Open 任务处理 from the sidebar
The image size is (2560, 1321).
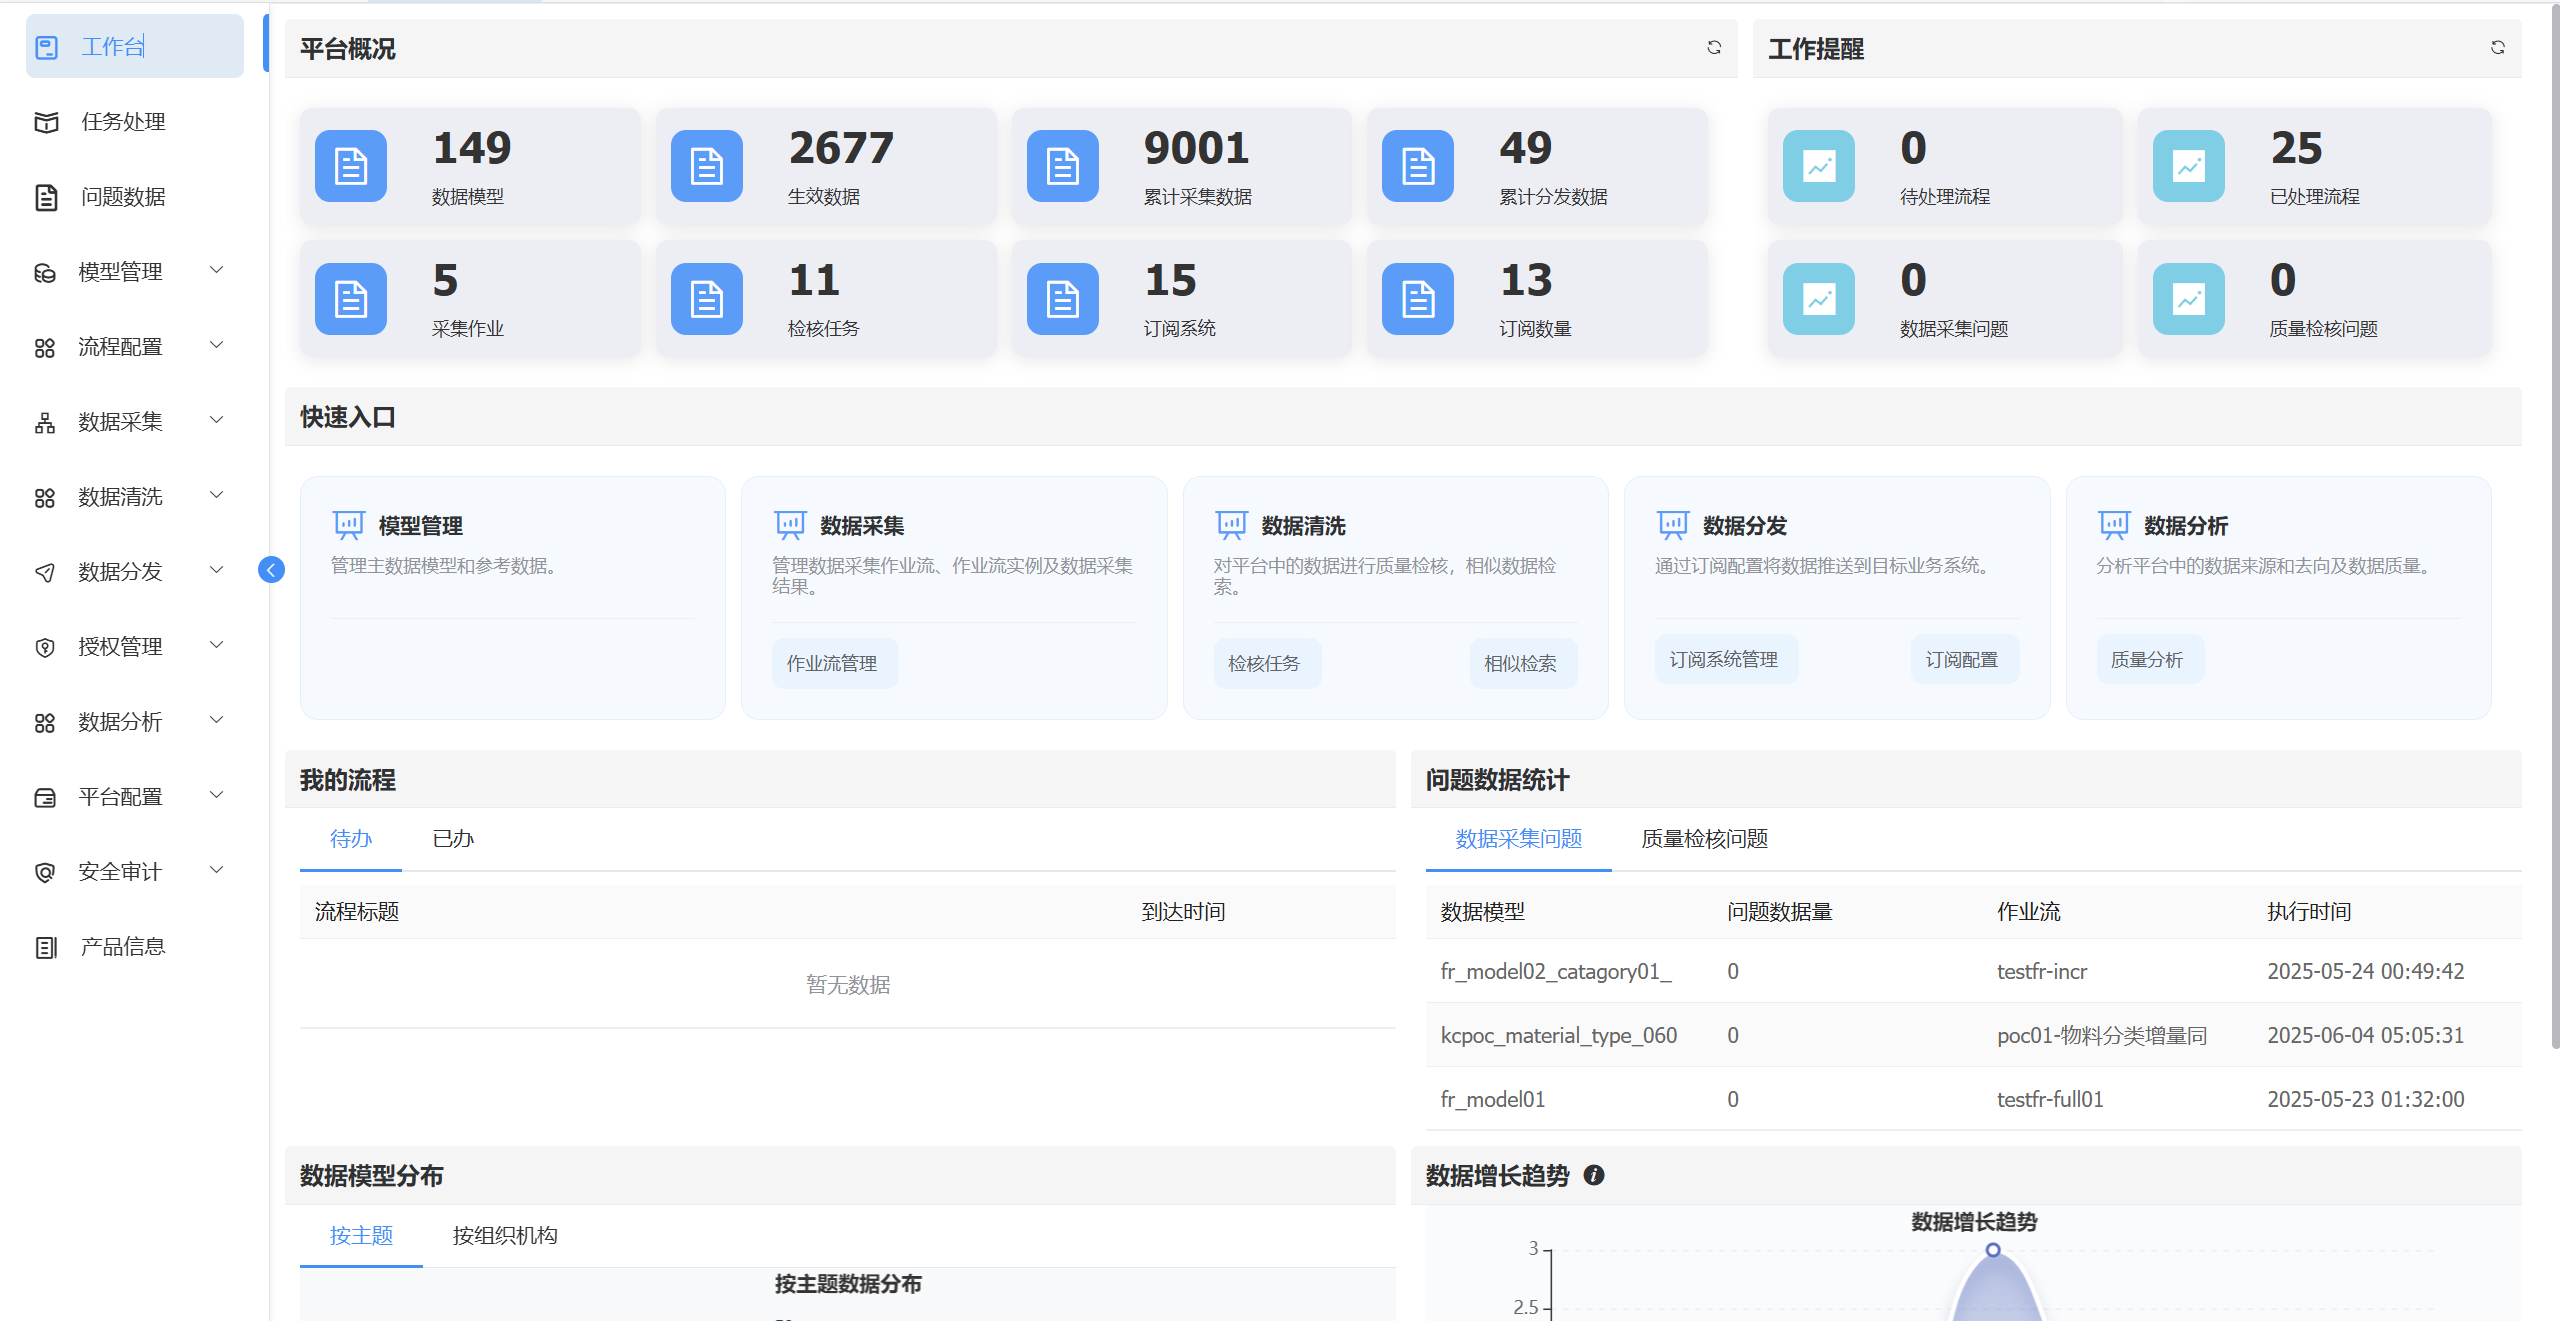point(123,122)
